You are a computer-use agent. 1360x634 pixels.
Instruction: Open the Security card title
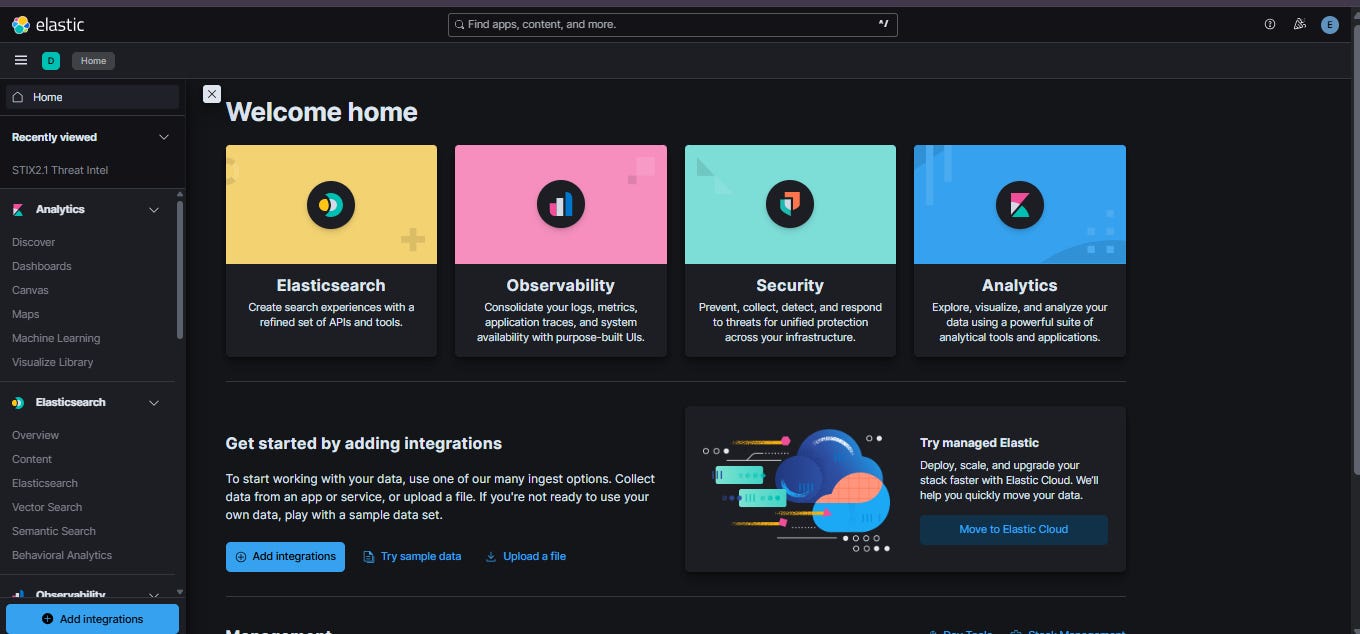click(790, 285)
